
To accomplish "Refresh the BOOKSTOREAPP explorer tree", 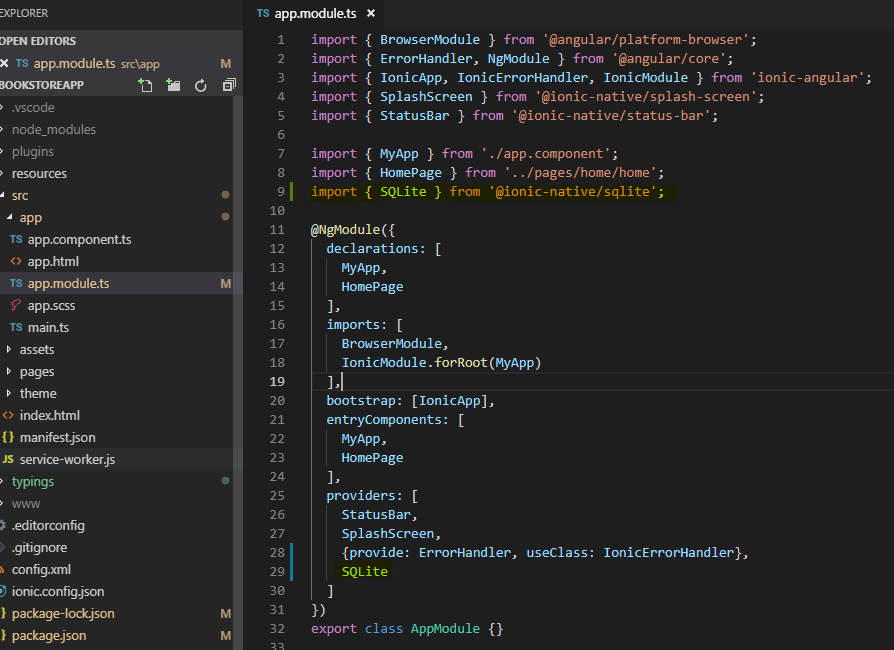I will pos(200,86).
